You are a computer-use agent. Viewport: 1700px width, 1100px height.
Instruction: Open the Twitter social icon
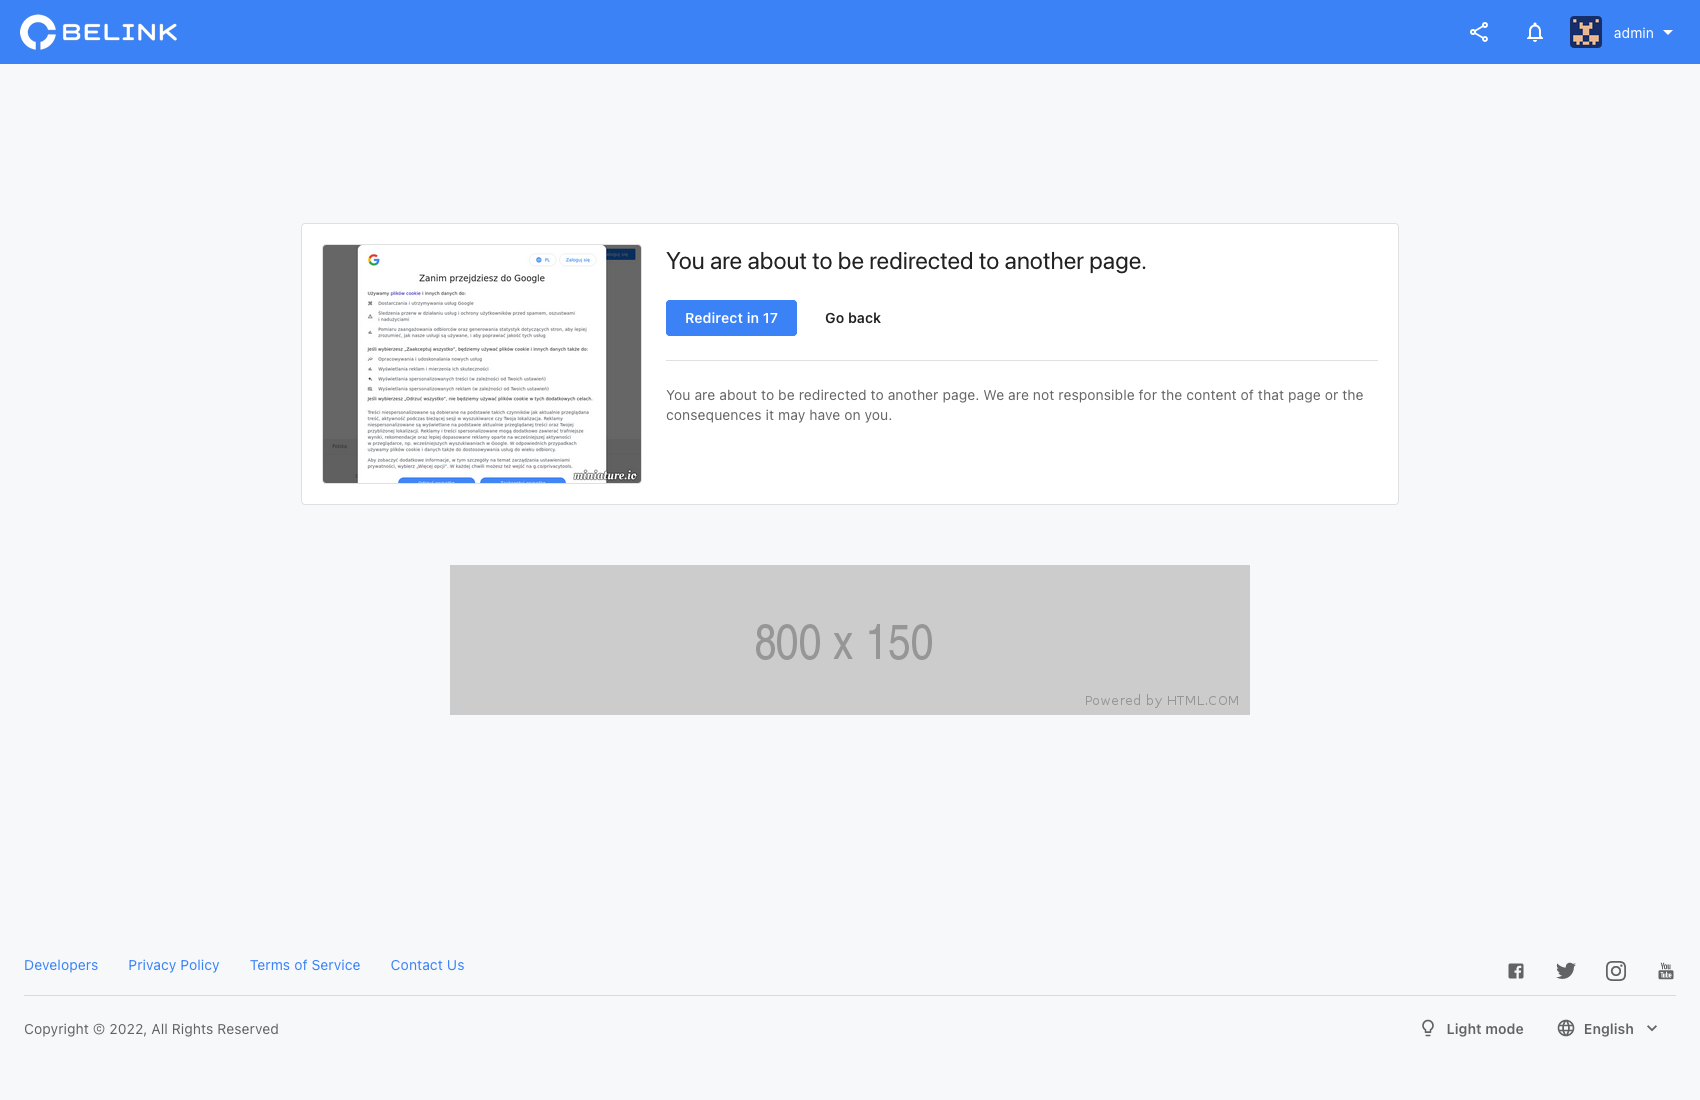click(x=1566, y=971)
